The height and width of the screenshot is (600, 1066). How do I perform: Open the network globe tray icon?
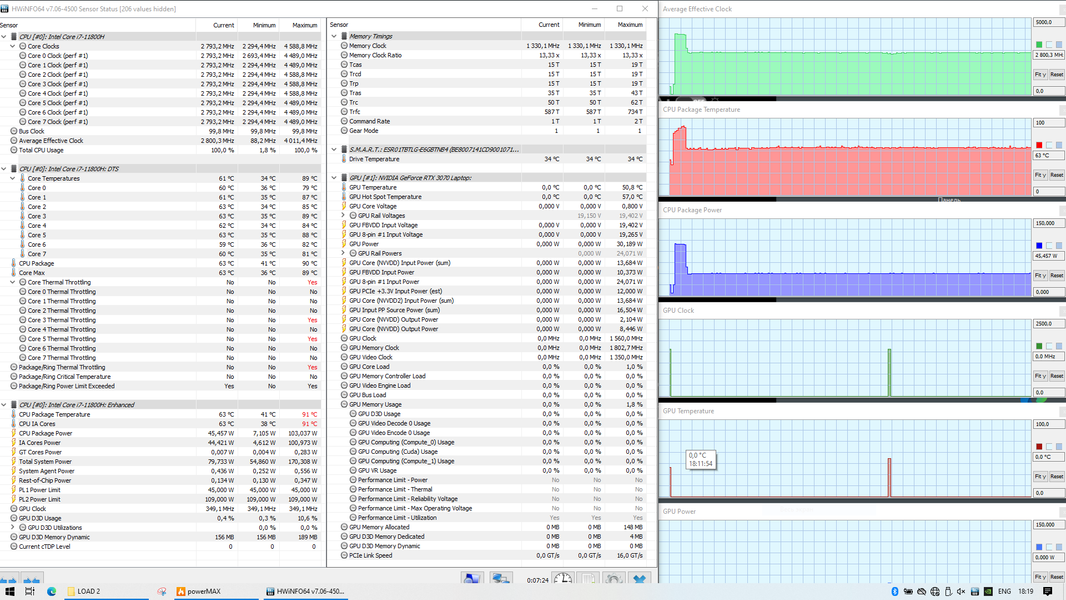pos(935,591)
